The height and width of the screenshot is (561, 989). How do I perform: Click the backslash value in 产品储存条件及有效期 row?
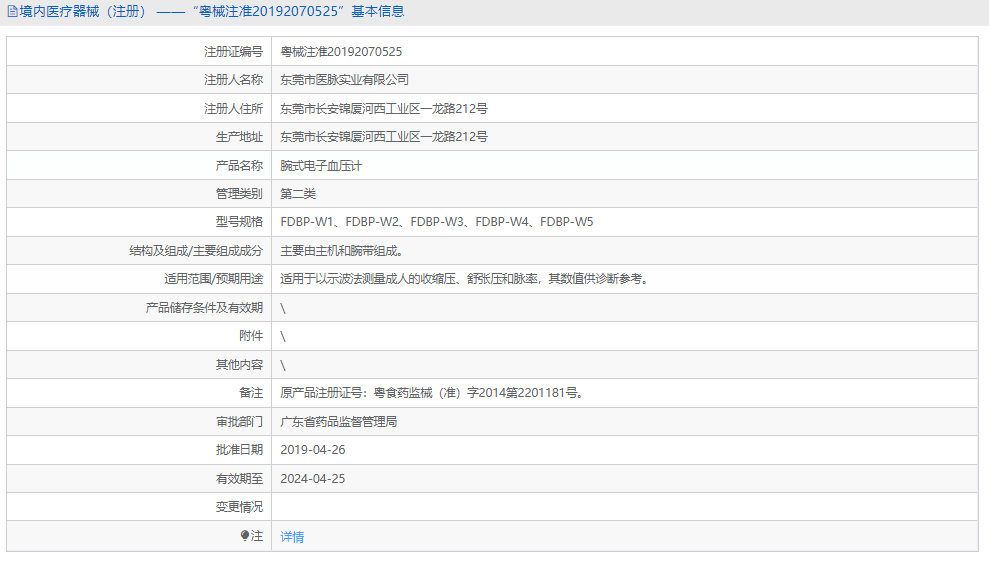(283, 308)
